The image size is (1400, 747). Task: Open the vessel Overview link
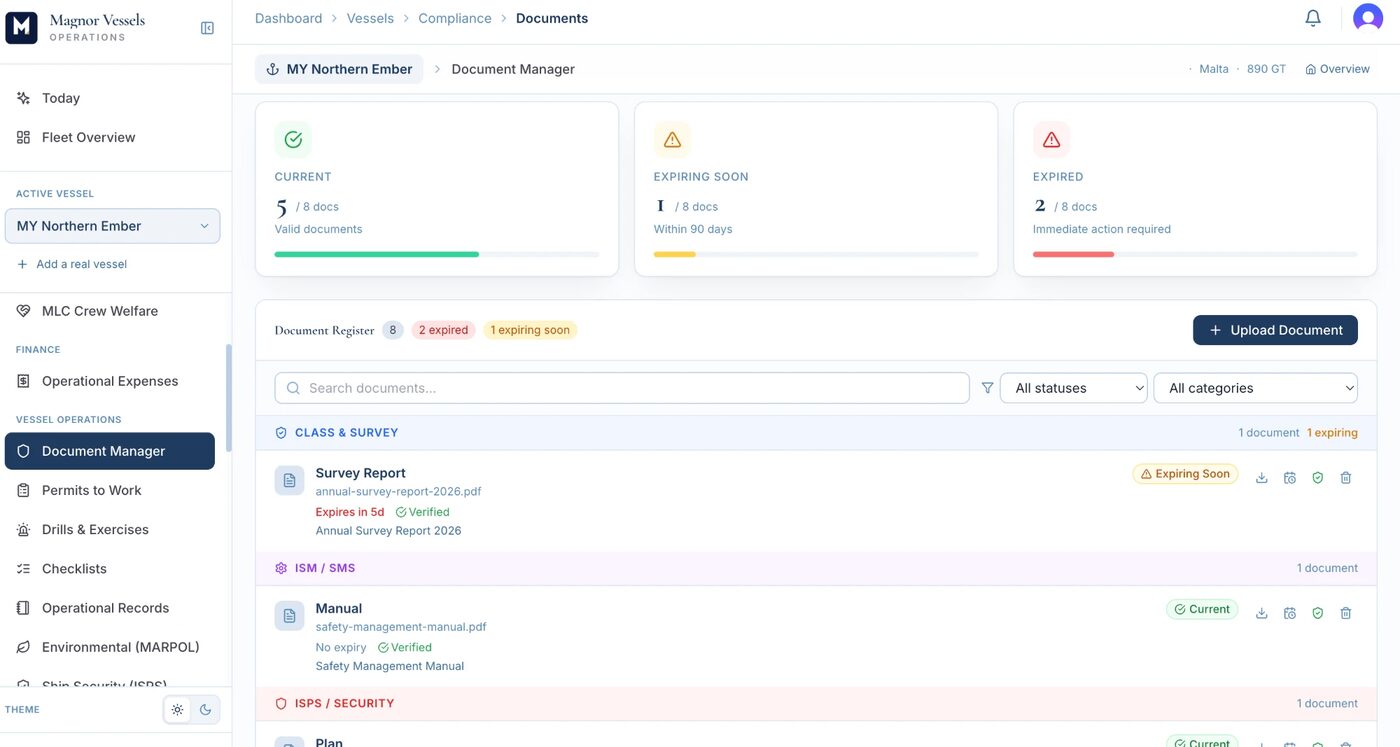[1338, 69]
